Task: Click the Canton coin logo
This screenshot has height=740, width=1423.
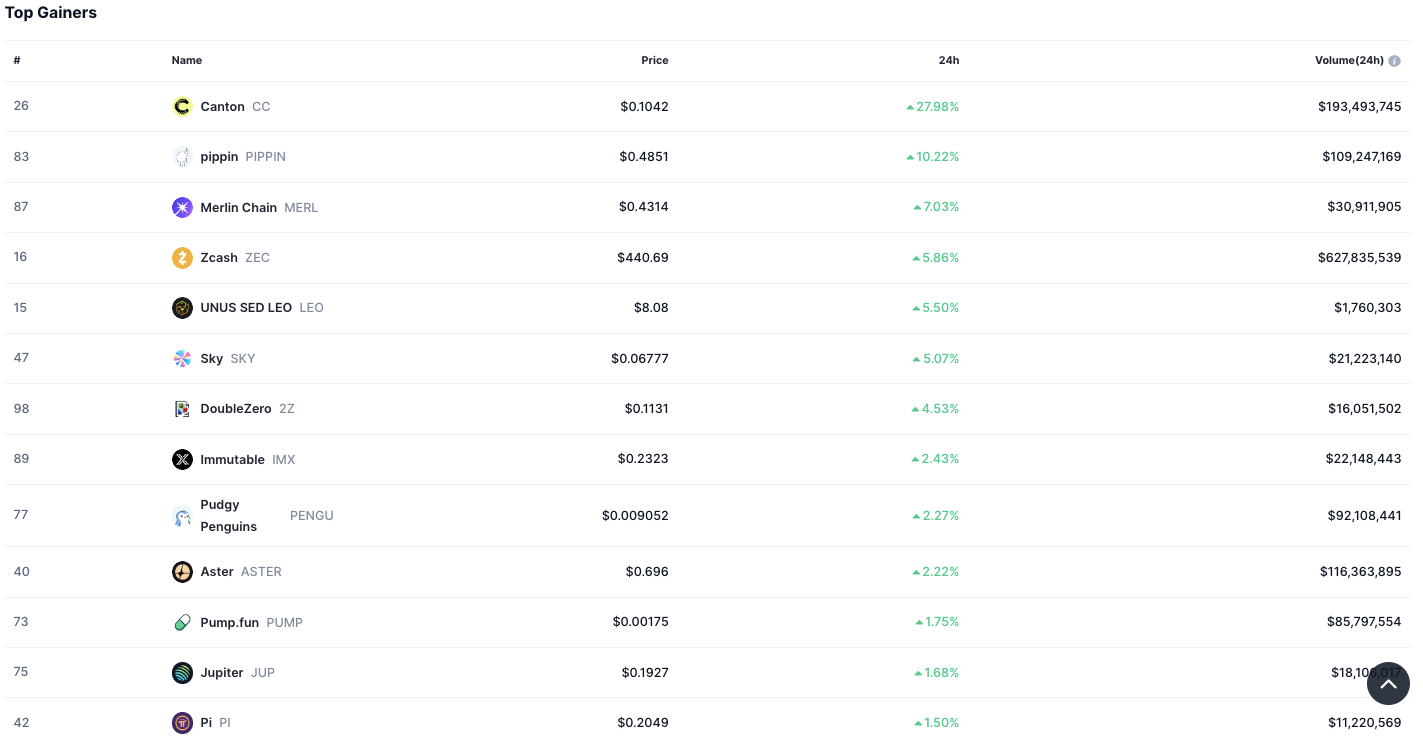Action: 182,106
